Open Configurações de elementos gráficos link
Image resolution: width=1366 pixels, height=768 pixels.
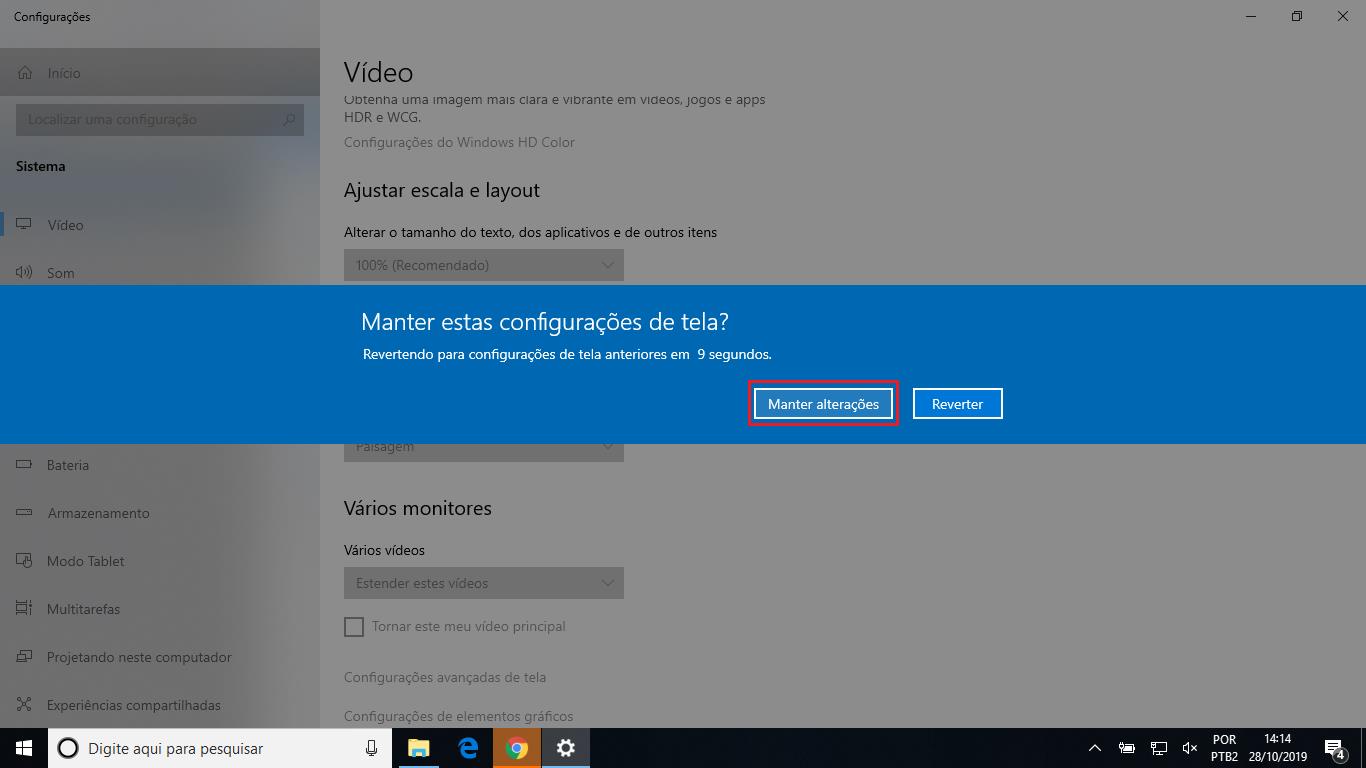coord(458,716)
